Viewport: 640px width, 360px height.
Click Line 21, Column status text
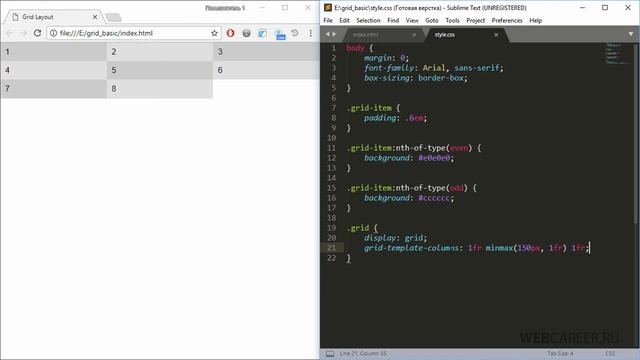pos(363,353)
